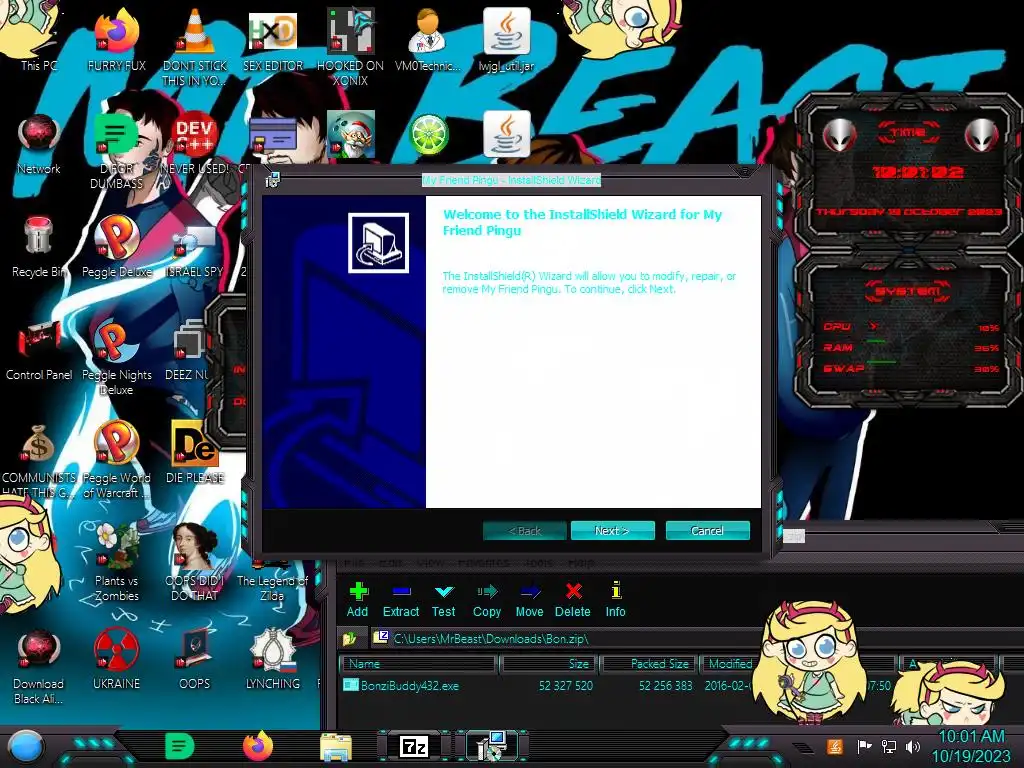Select the Java jar icon below lwjgl_util.jar
1024x768 pixels.
pos(507,135)
